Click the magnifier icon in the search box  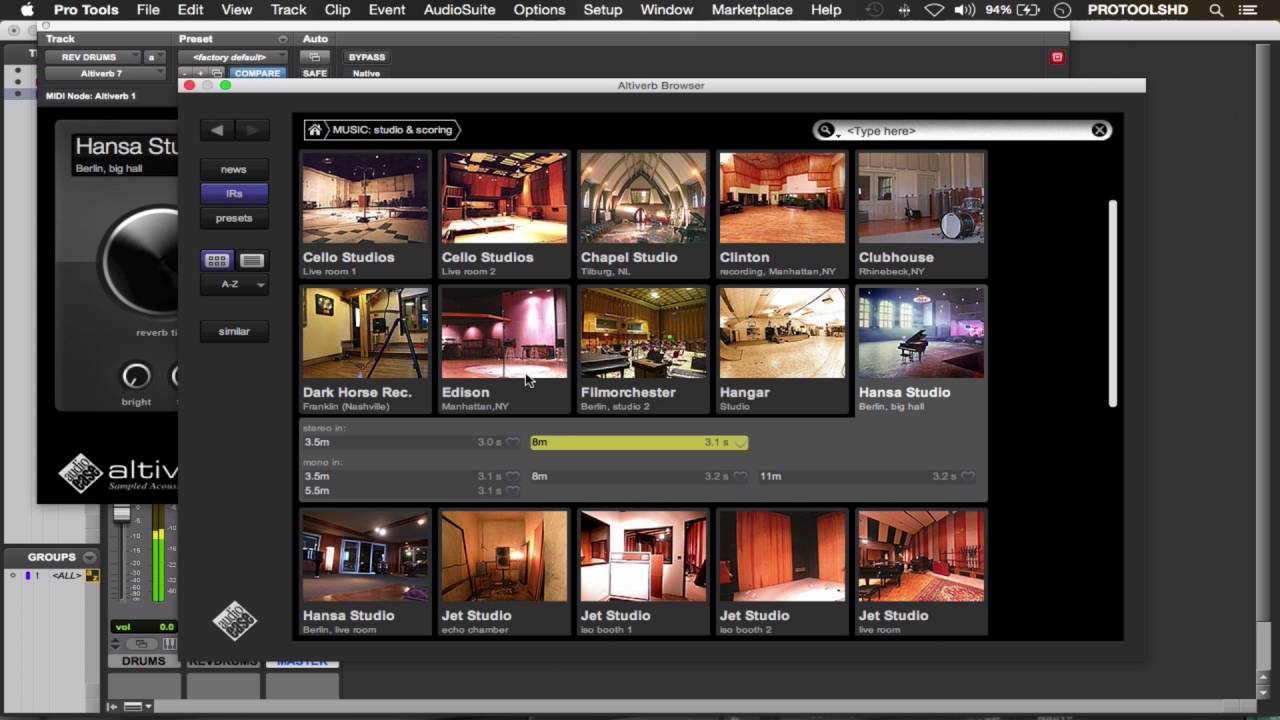pos(826,130)
